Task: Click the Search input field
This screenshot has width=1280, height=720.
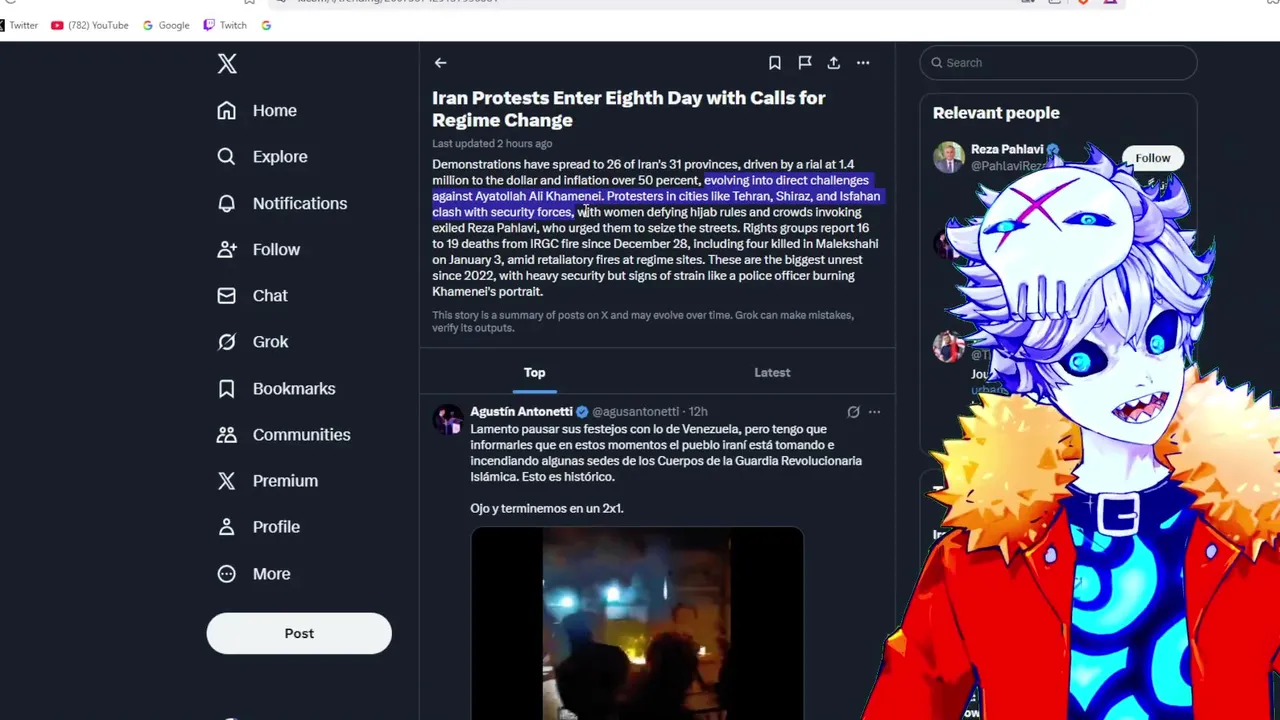Action: coord(1058,63)
